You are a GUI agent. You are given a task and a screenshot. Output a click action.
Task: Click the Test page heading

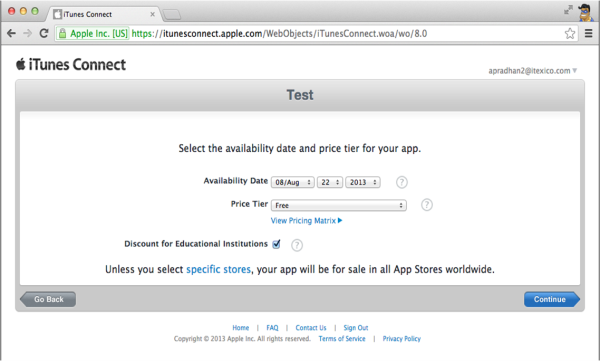tap(300, 95)
